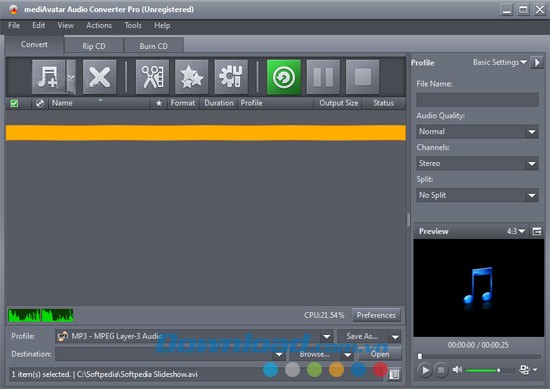Open the Channels Stereo dropdown
Screen dimensions: 550x389
pos(477,163)
